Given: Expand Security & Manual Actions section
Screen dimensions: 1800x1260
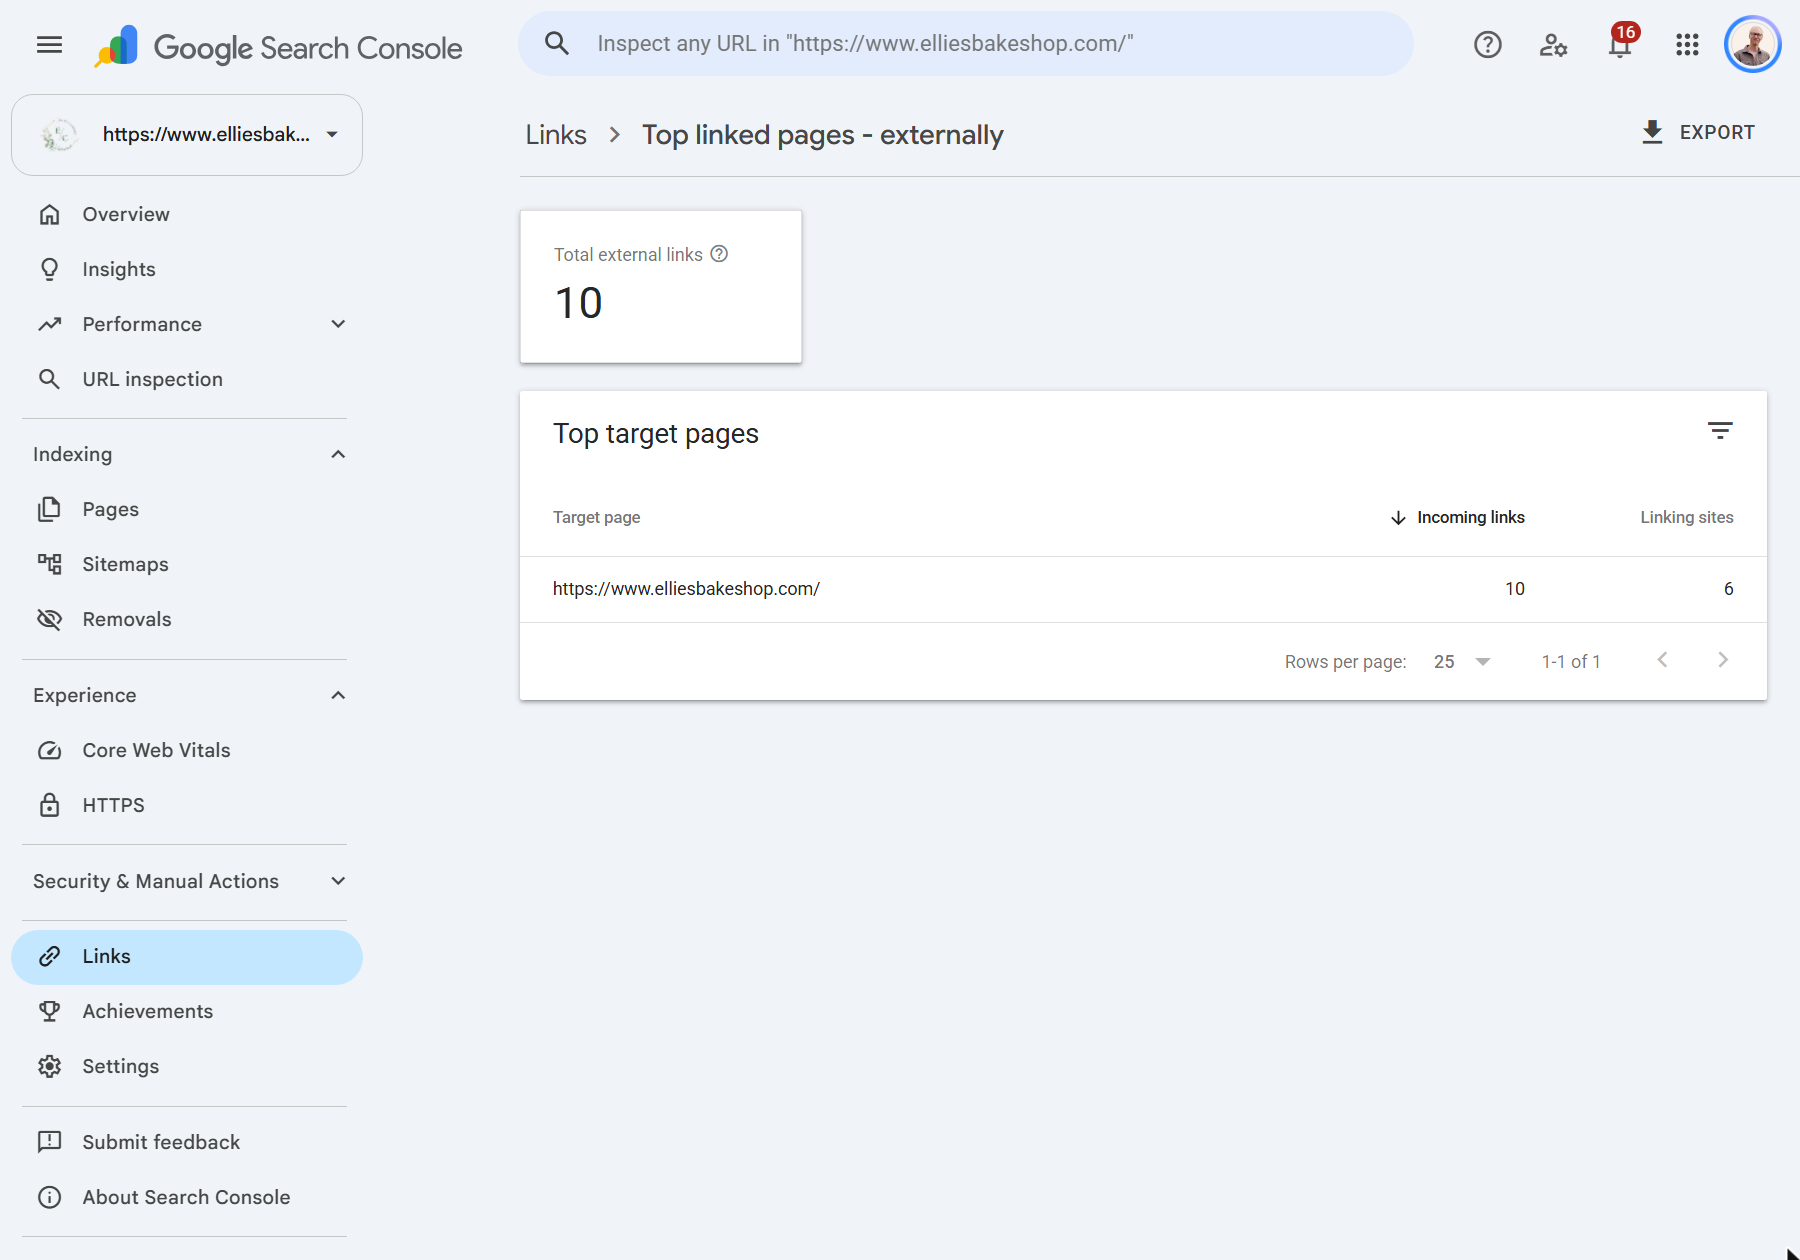Looking at the screenshot, I should coord(338,881).
